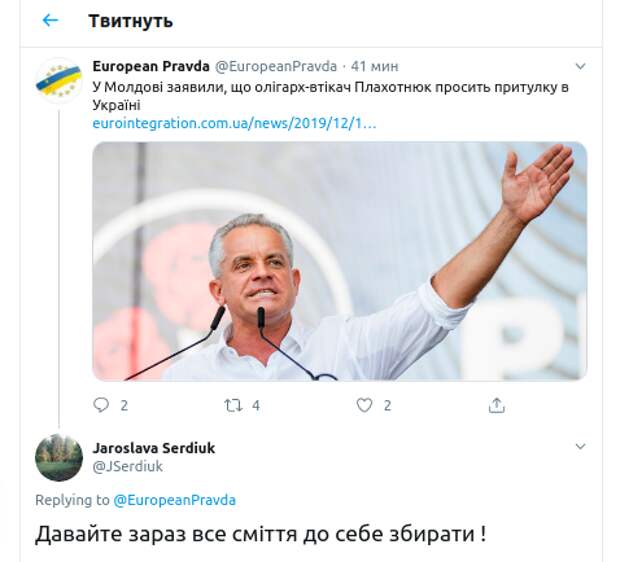The image size is (620, 562).
Task: Click the 41 мин timestamp
Action: pyautogui.click(x=374, y=66)
